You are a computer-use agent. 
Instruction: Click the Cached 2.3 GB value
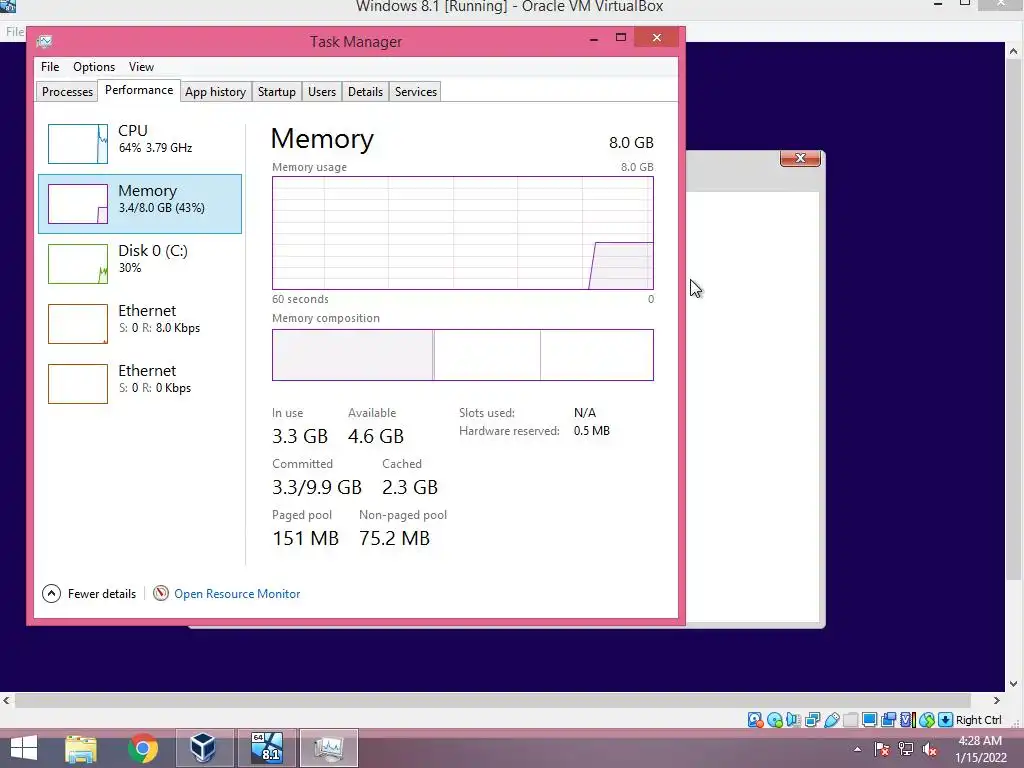pos(409,487)
